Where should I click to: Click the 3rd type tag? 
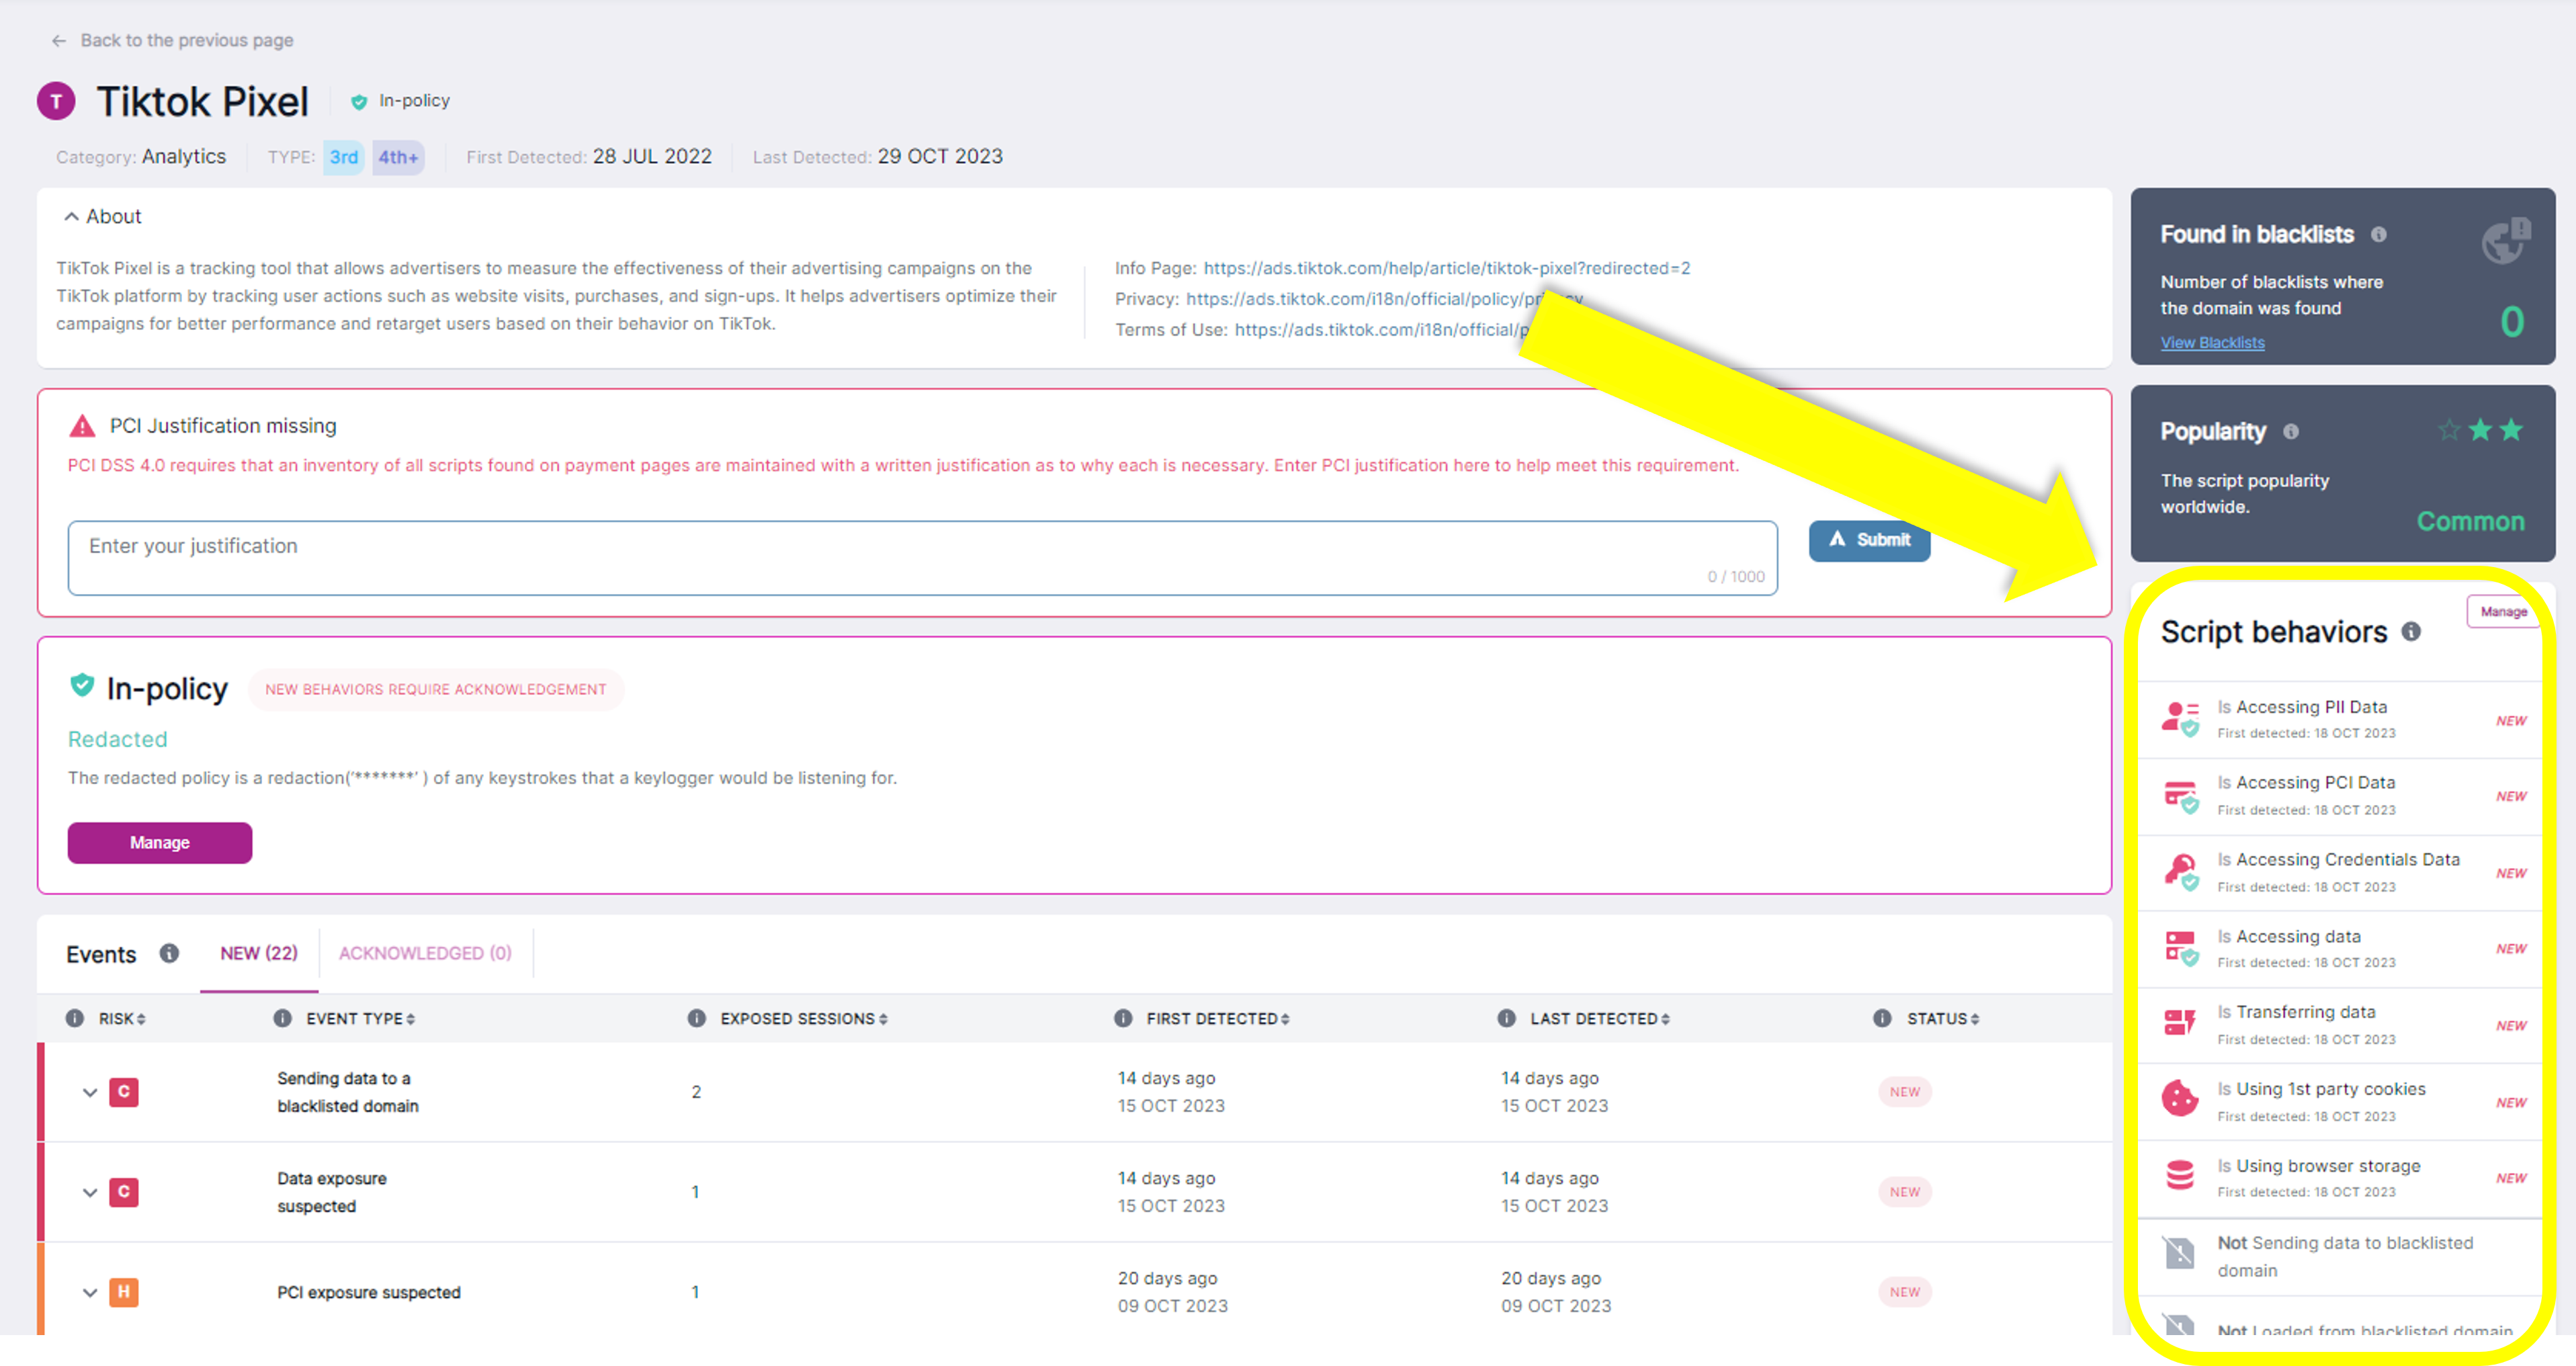[344, 157]
